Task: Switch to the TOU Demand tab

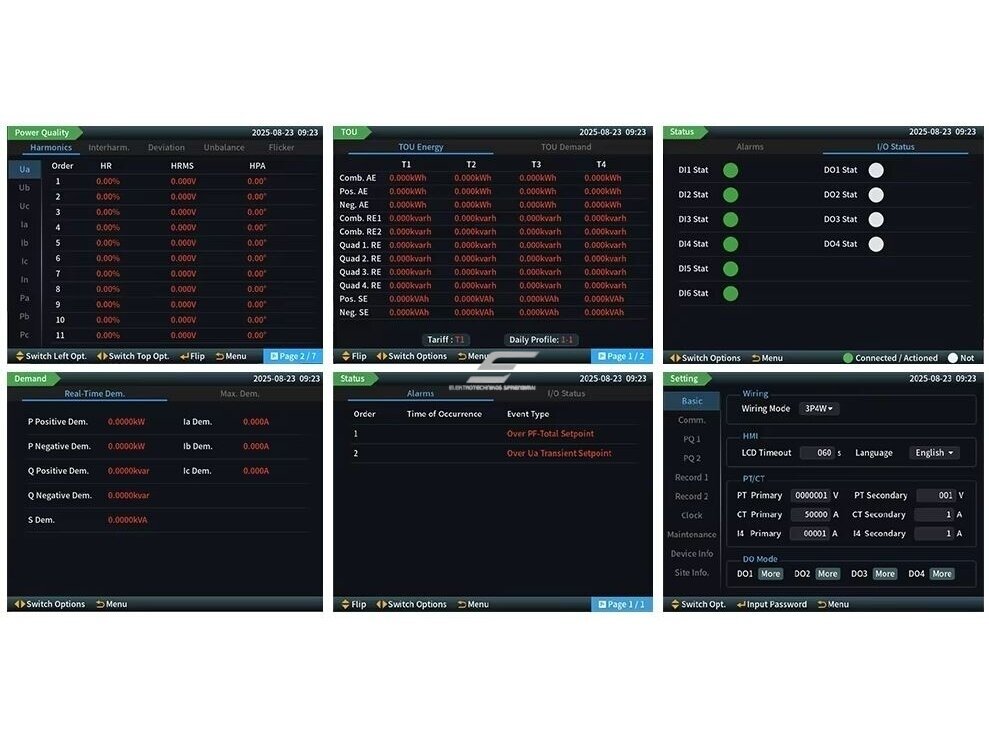Action: 566,147
